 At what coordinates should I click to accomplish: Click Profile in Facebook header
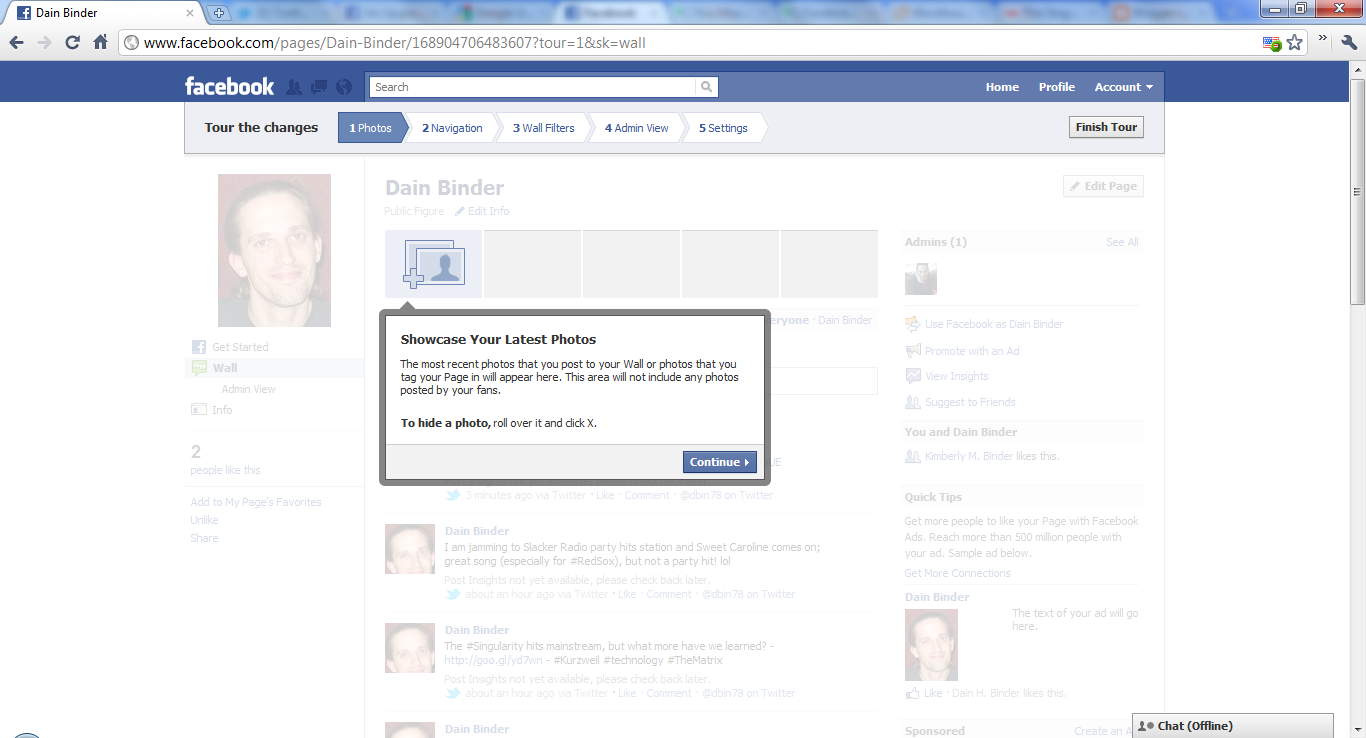tap(1056, 87)
